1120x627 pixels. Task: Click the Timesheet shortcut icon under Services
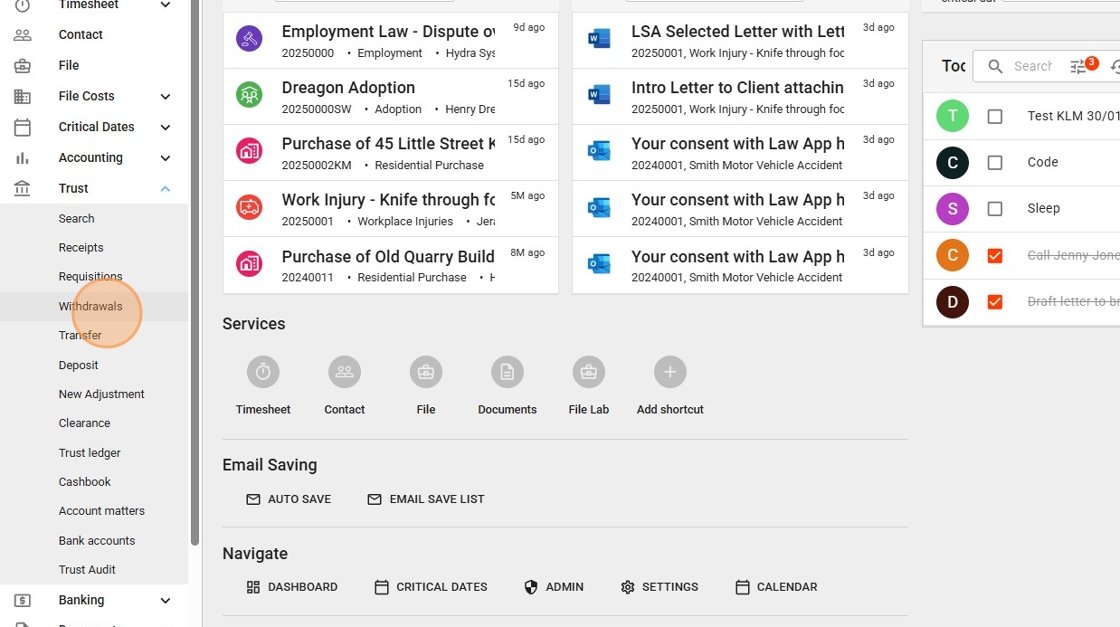pyautogui.click(x=263, y=372)
